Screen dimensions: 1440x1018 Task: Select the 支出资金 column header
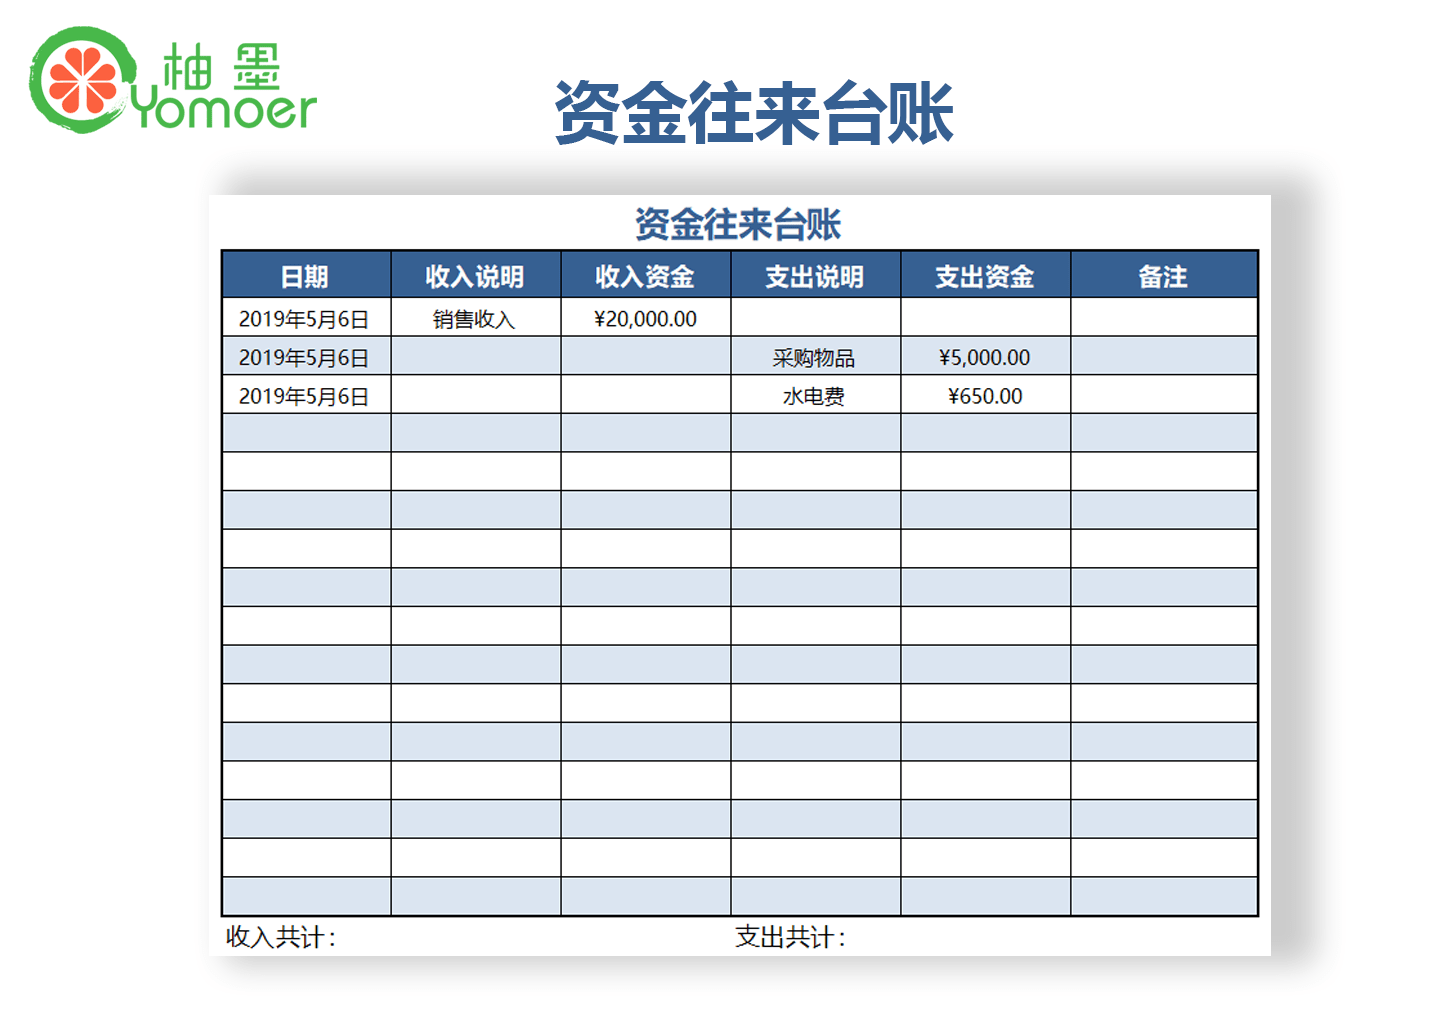(986, 276)
